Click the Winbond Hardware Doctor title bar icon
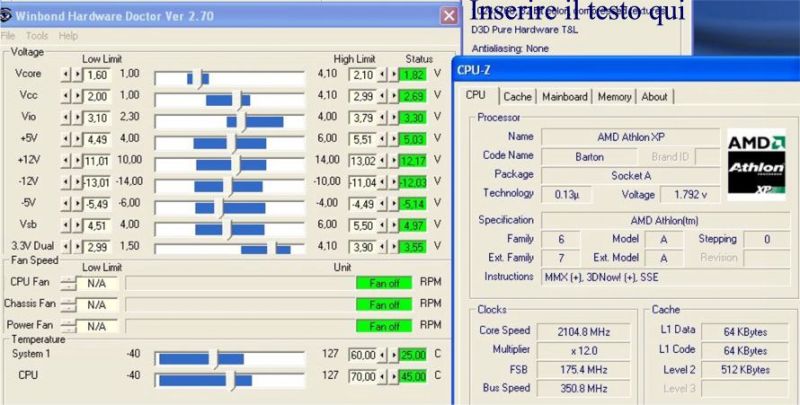 pyautogui.click(x=5, y=15)
